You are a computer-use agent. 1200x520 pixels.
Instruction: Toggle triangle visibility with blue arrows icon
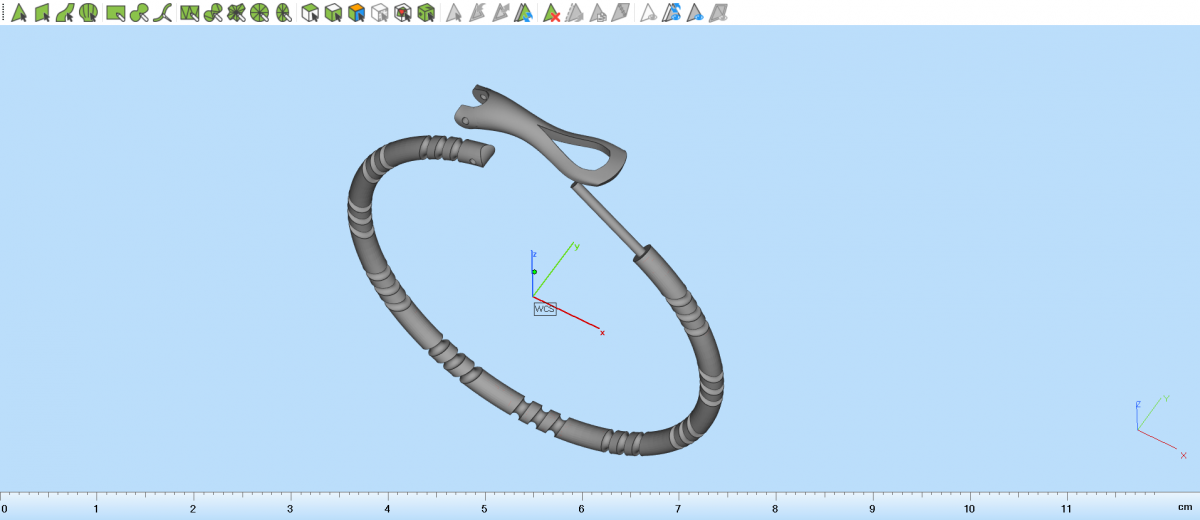click(671, 13)
